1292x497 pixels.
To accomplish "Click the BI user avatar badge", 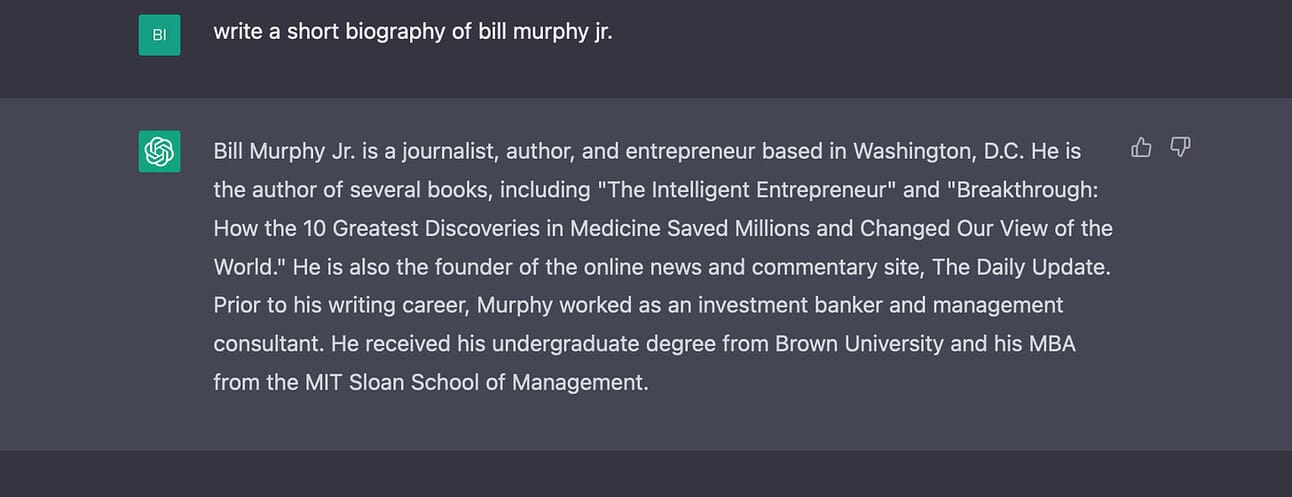I will click(x=160, y=35).
